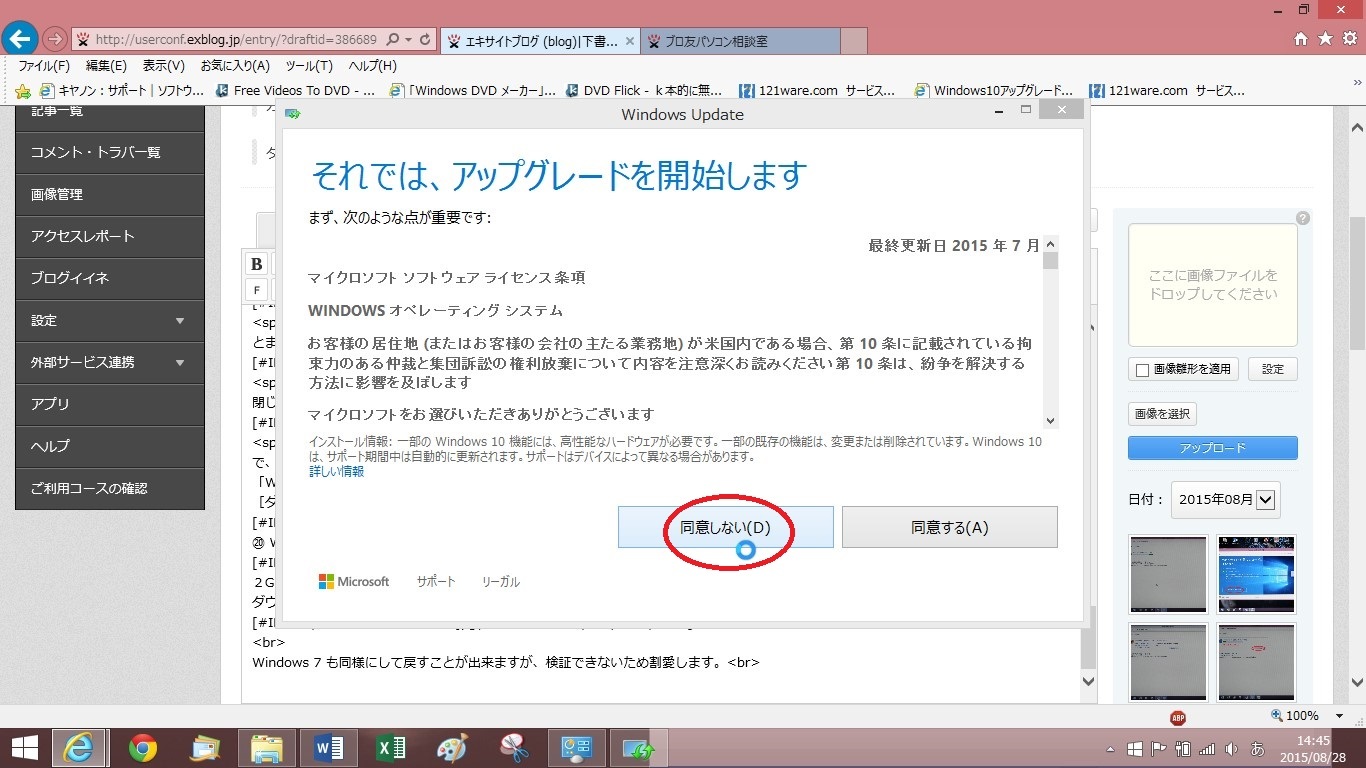This screenshot has width=1366, height=768.
Task: Switch to the プロ友パソコン相談室 tab
Action: (x=738, y=41)
